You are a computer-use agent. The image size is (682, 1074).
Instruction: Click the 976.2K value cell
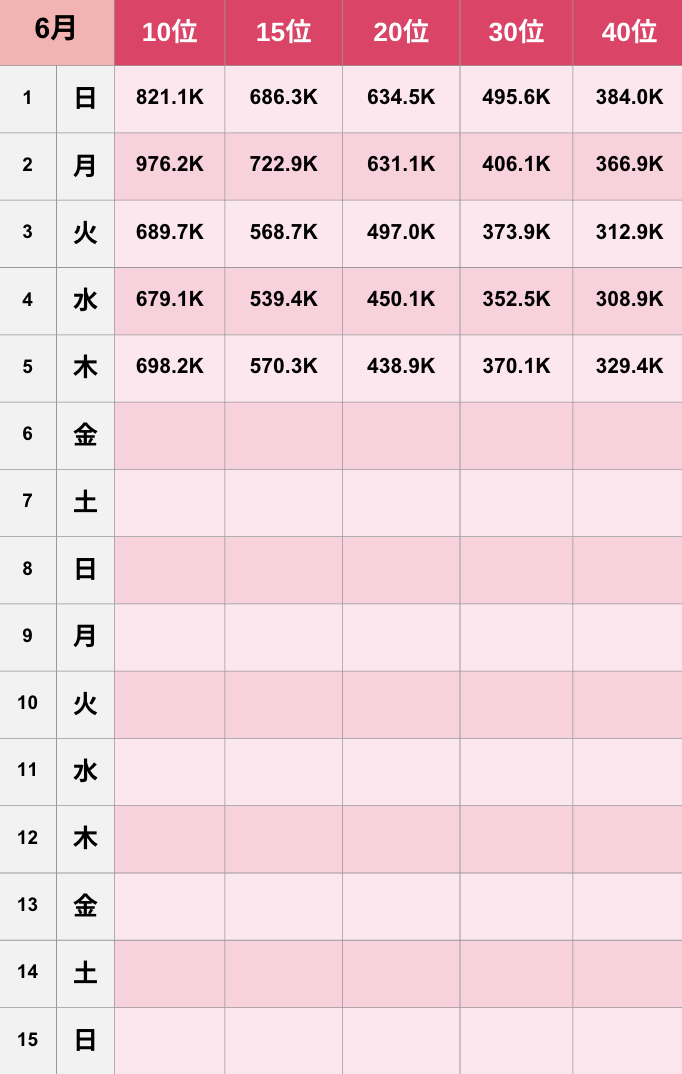point(170,166)
